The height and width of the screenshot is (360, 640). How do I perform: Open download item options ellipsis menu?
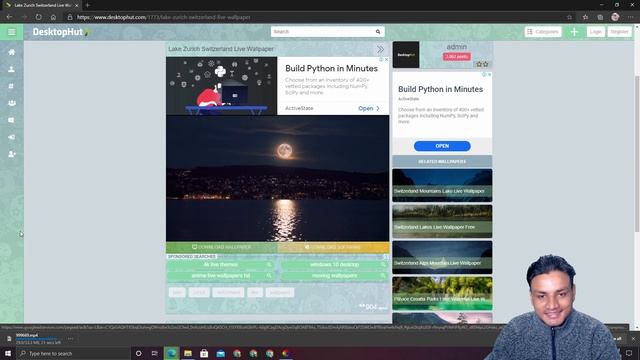click(x=71, y=338)
